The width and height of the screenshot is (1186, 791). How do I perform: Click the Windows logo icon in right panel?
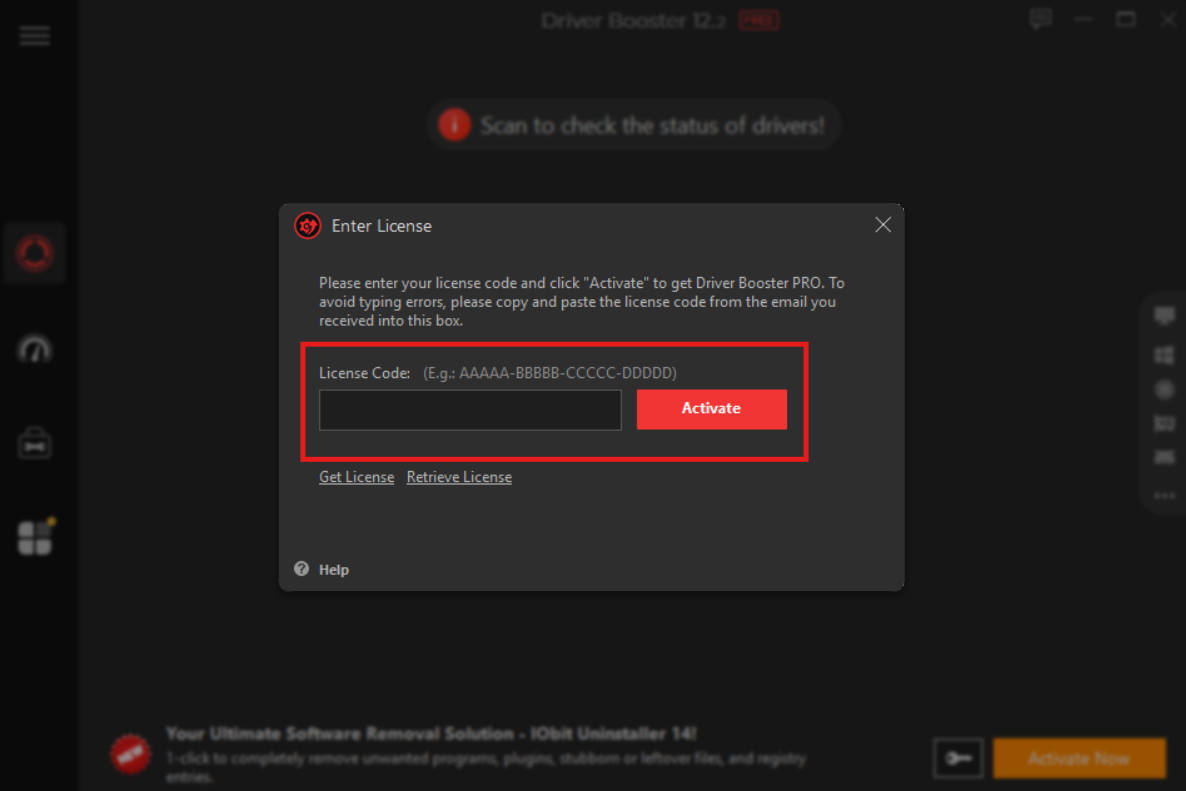1164,355
